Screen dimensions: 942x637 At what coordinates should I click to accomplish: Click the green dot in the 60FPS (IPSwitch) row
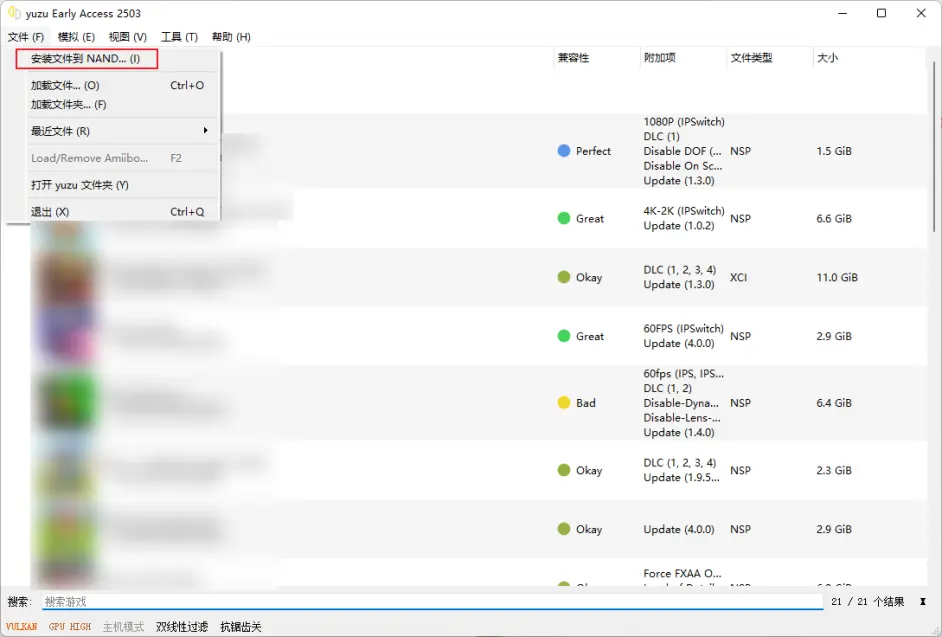click(564, 336)
